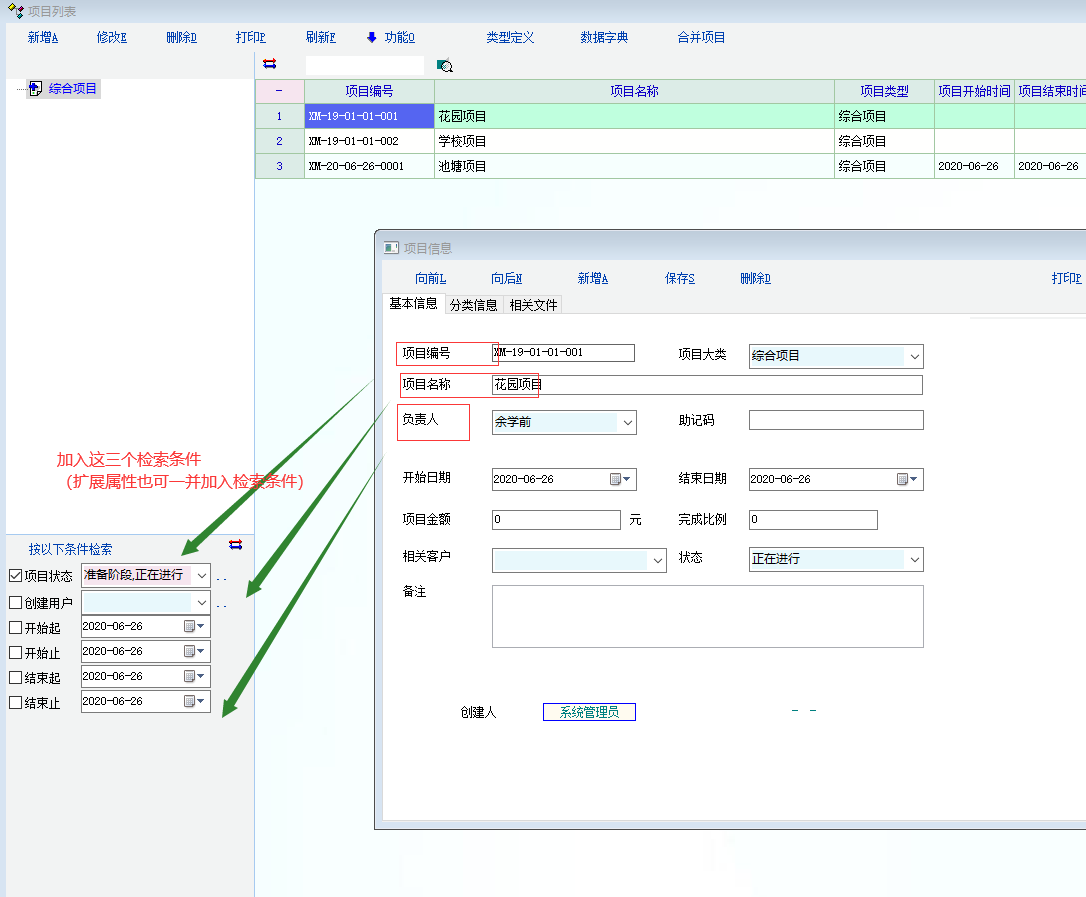Open the calendar picker for 开始起 date

194,626
